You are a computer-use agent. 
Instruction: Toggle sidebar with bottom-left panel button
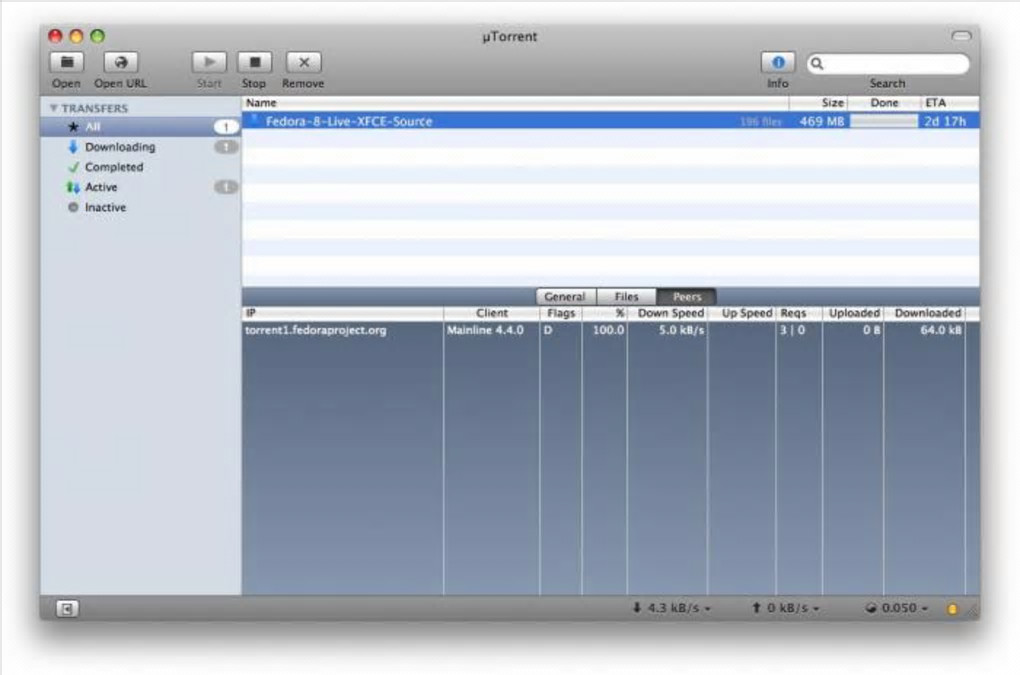(67, 609)
